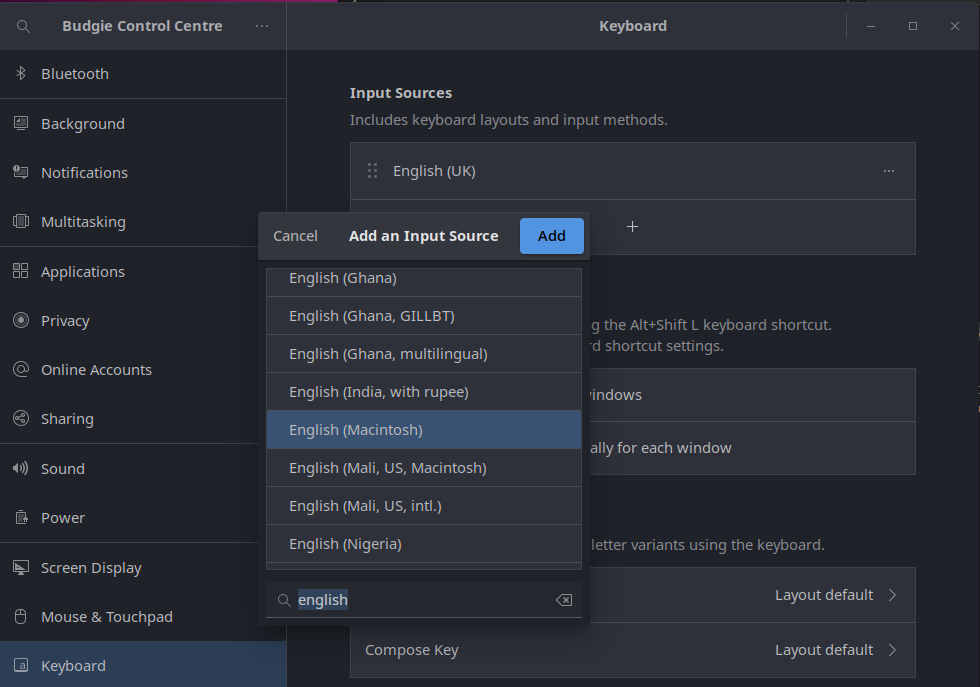Viewport: 980px width, 687px height.
Task: Open Background settings icon
Action: pos(20,123)
